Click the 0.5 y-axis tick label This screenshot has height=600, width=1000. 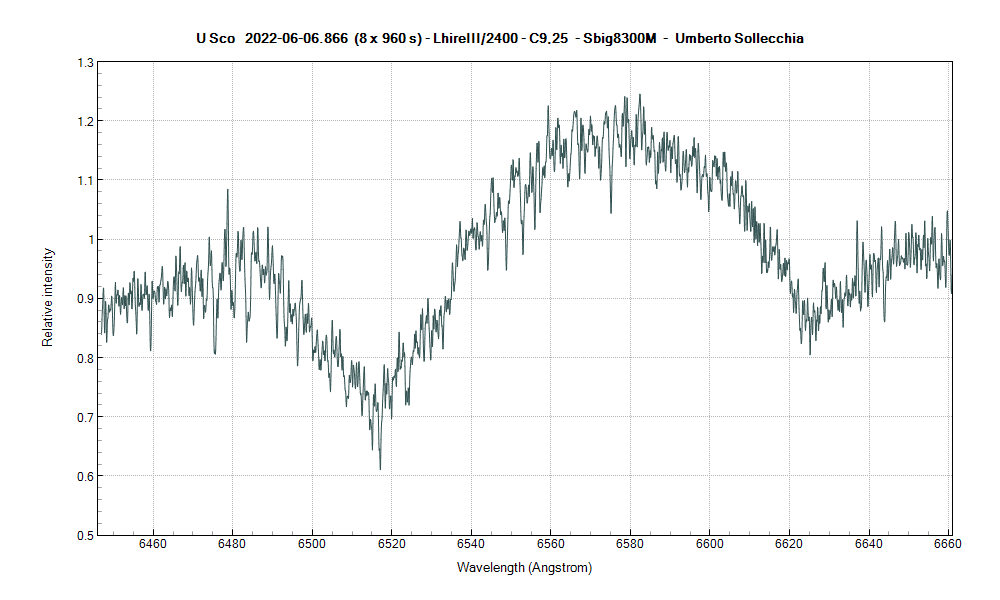(x=85, y=535)
